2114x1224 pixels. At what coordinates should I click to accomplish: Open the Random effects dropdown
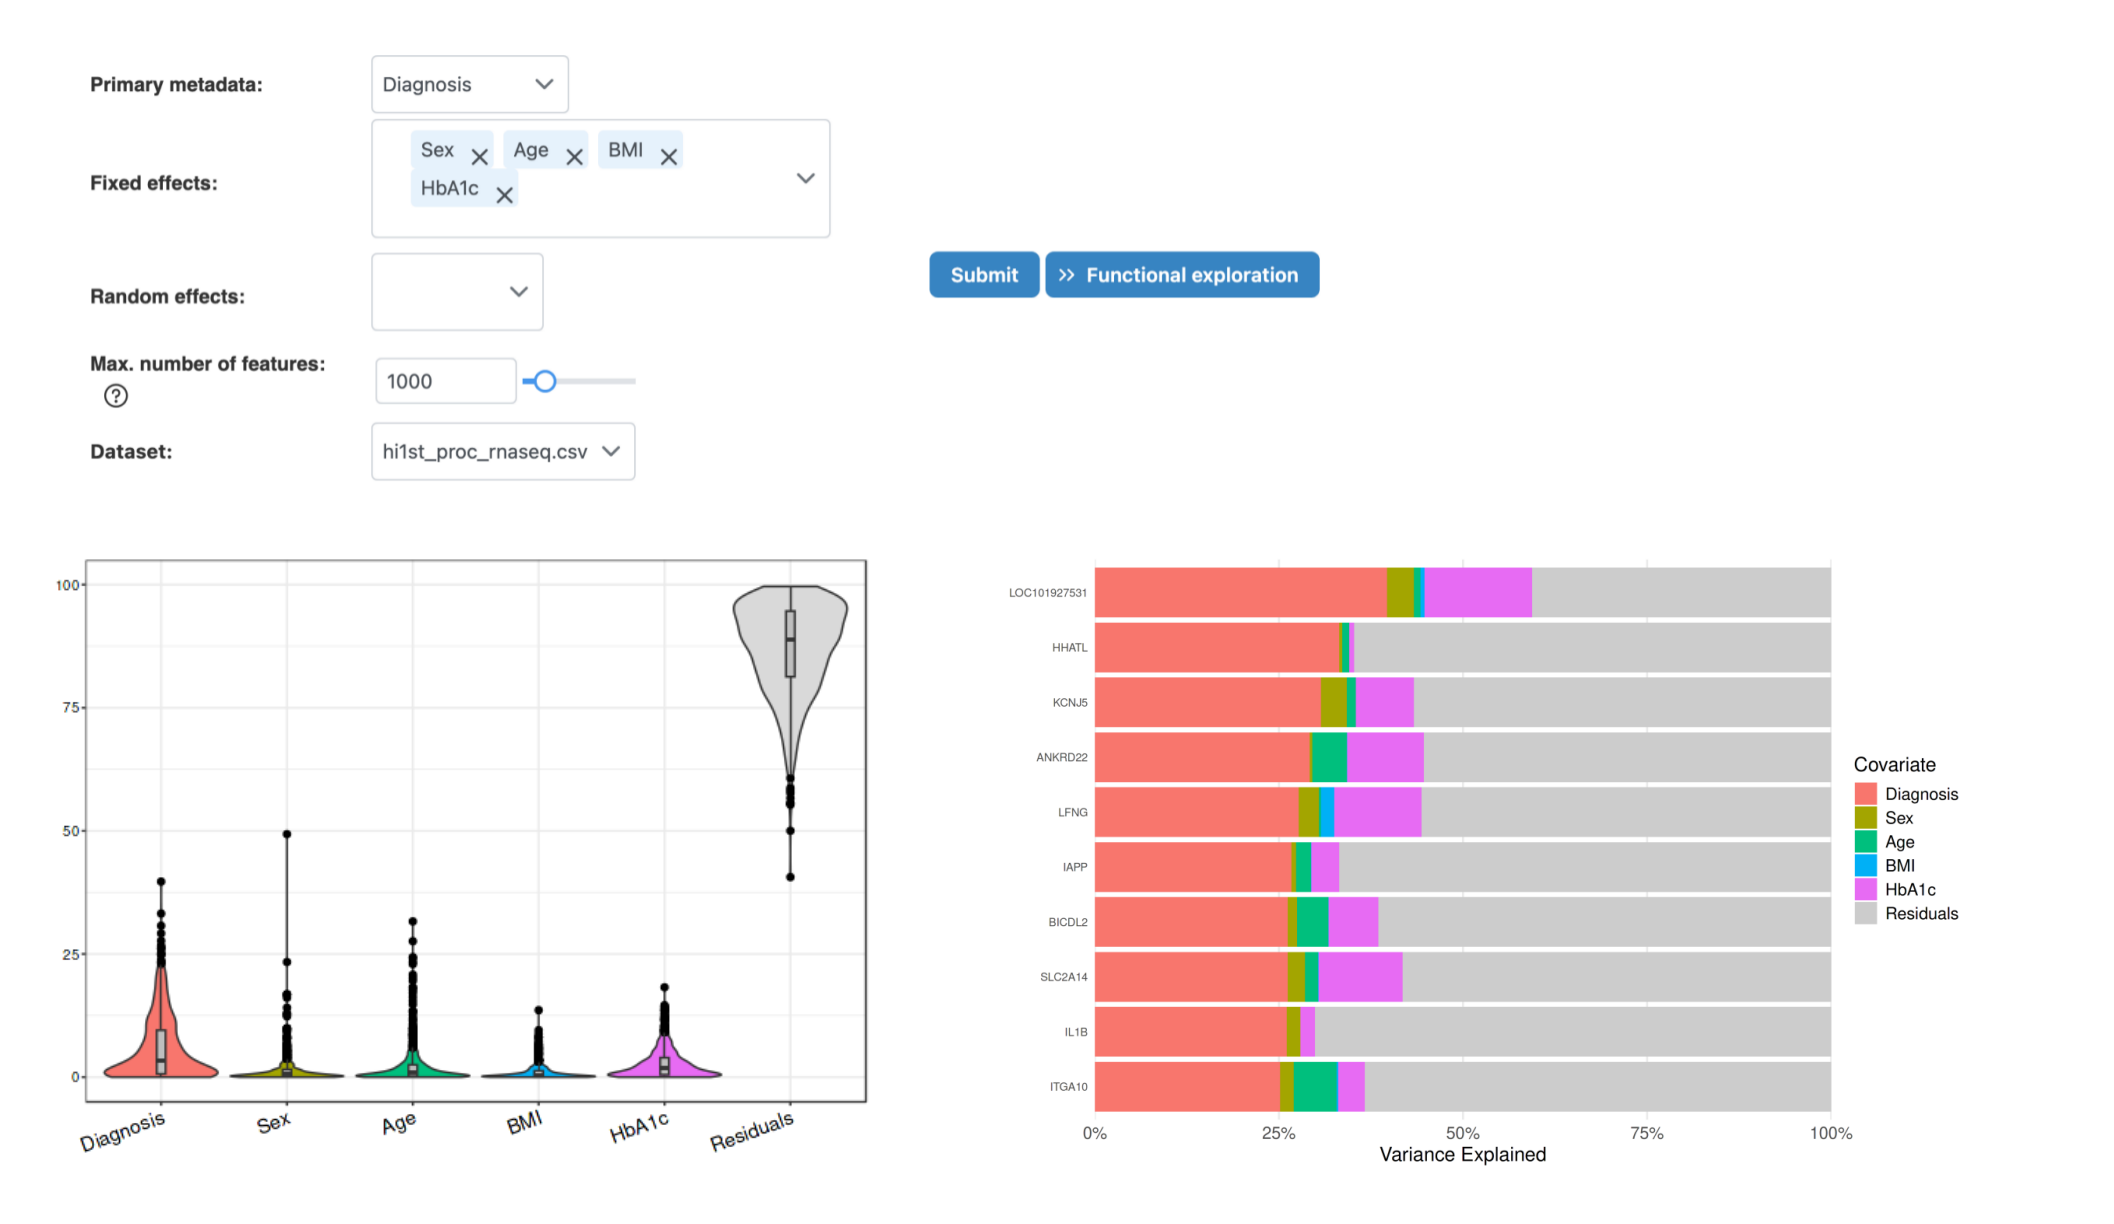click(x=457, y=292)
